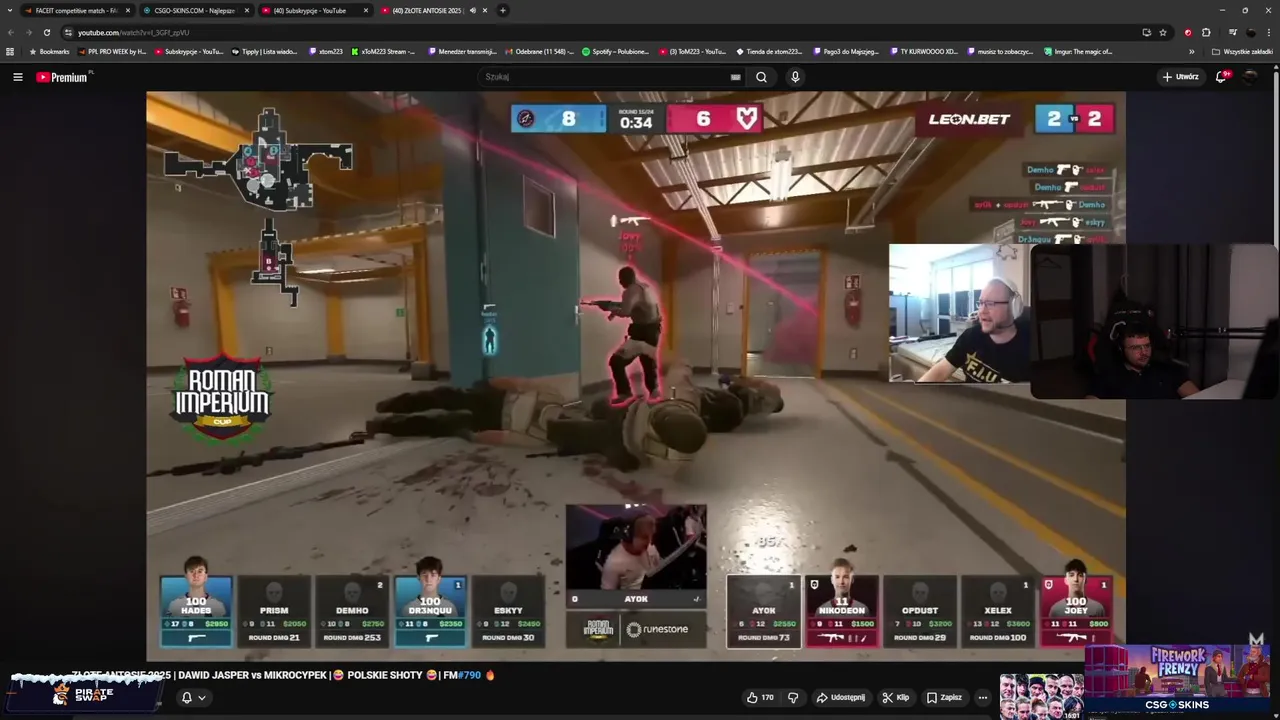Viewport: 1280px width, 720px height.
Task: Open the Pirate Swap channel logo
Action: point(82,693)
